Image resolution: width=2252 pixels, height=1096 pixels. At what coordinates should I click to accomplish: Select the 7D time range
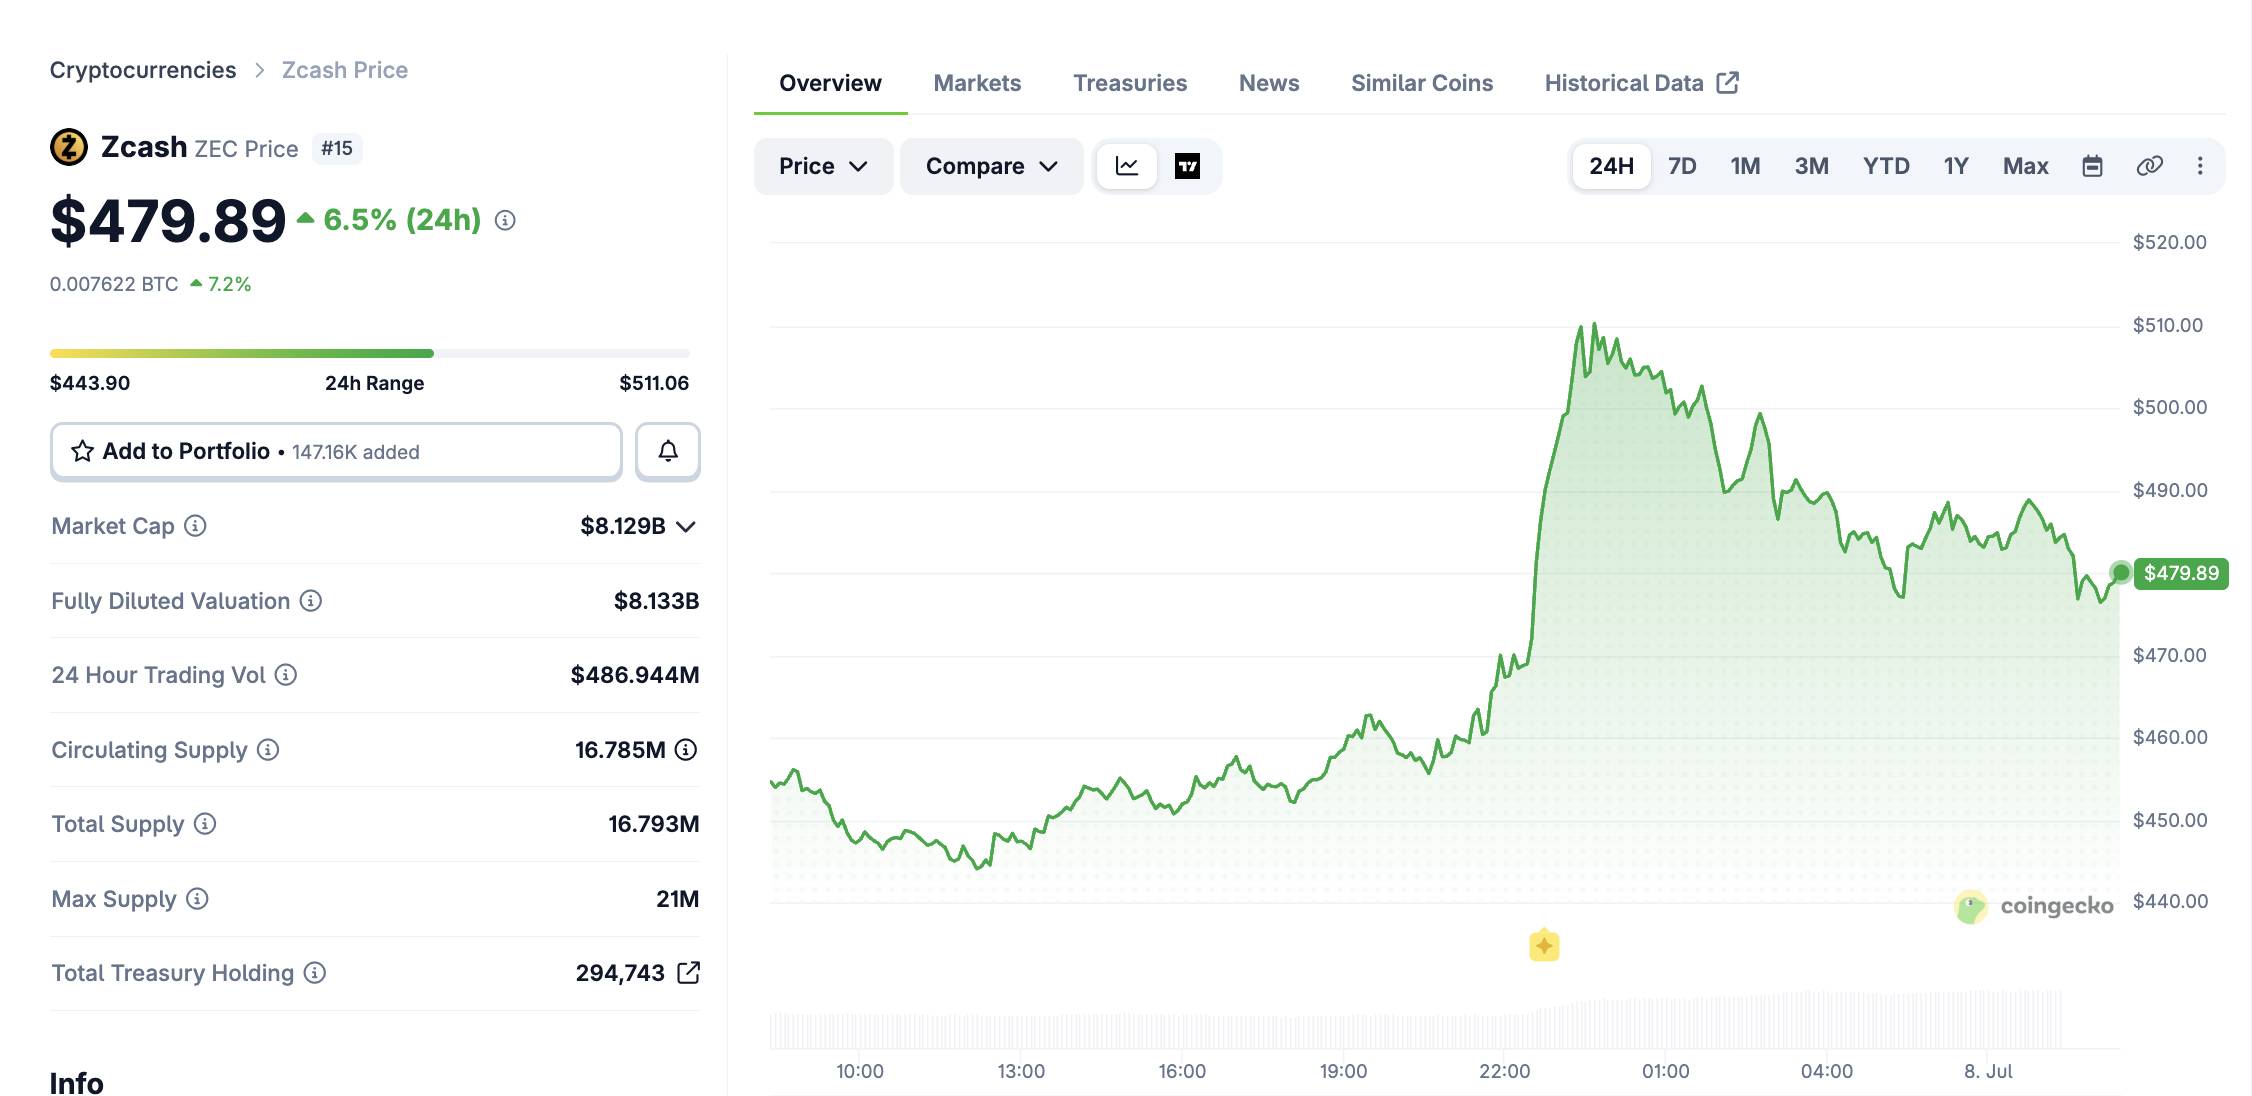tap(1682, 166)
